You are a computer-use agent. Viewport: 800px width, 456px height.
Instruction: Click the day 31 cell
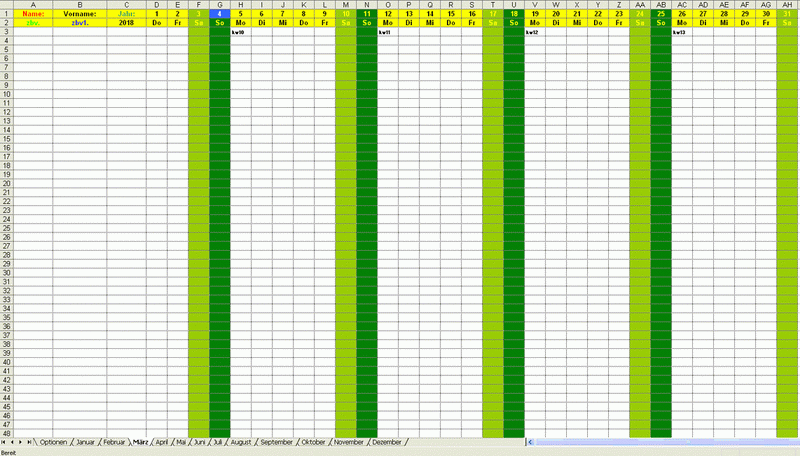coord(787,14)
